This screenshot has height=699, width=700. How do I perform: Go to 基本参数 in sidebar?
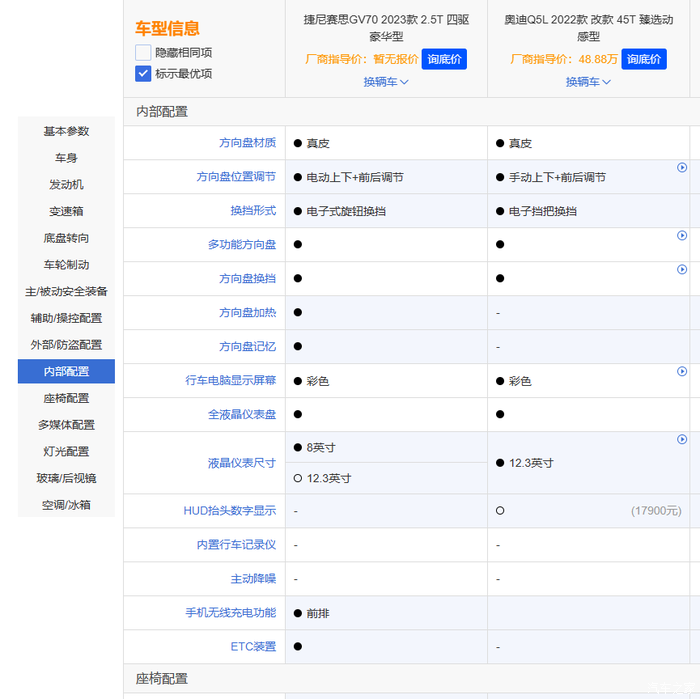(66, 131)
